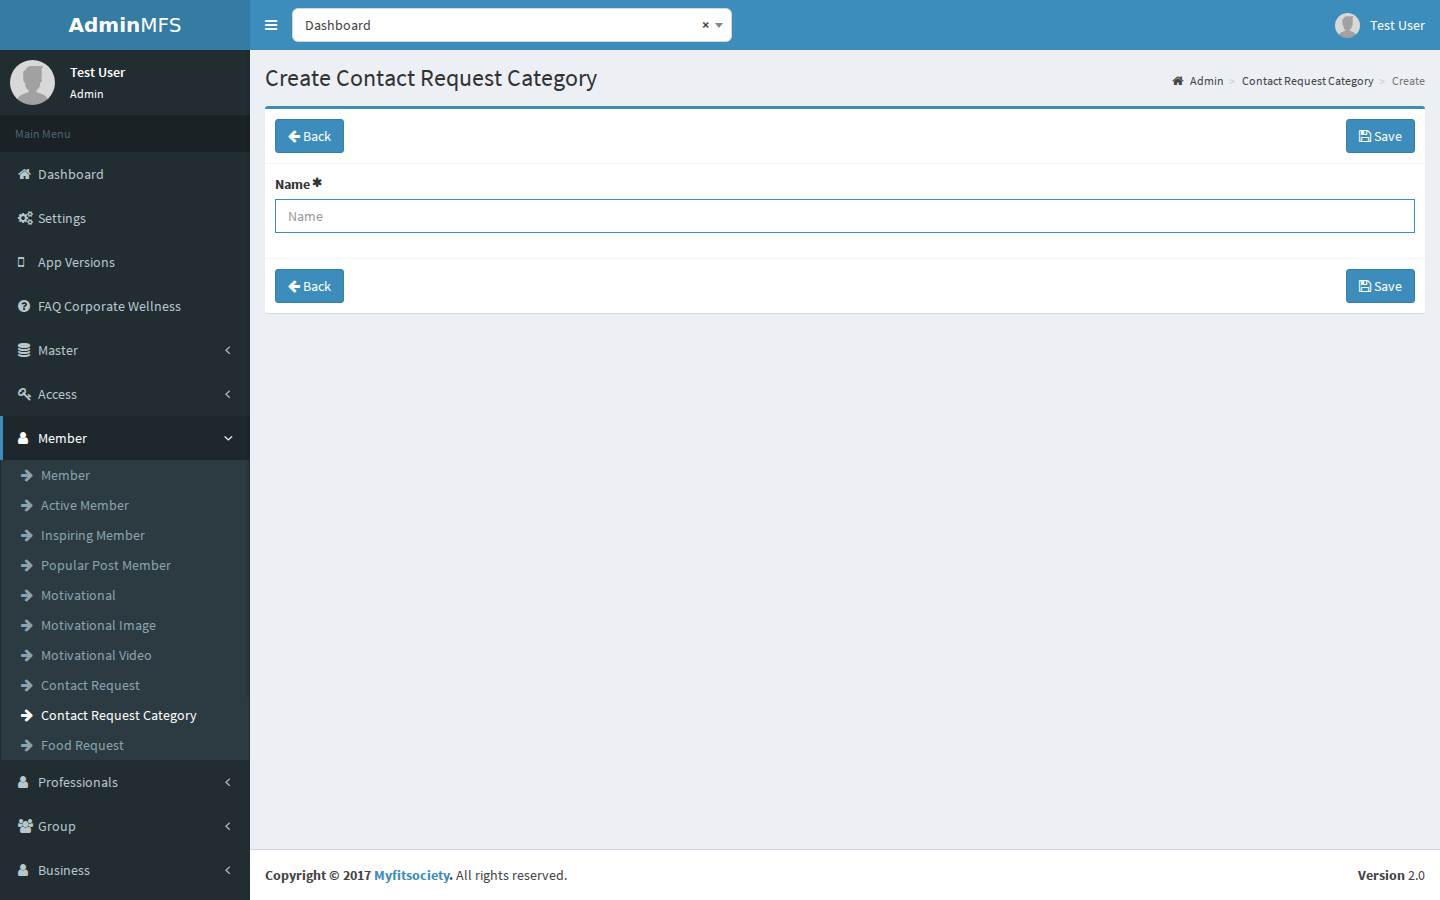1440x900 pixels.
Task: Click arrow icon beside Motivational Image
Action: coord(27,625)
